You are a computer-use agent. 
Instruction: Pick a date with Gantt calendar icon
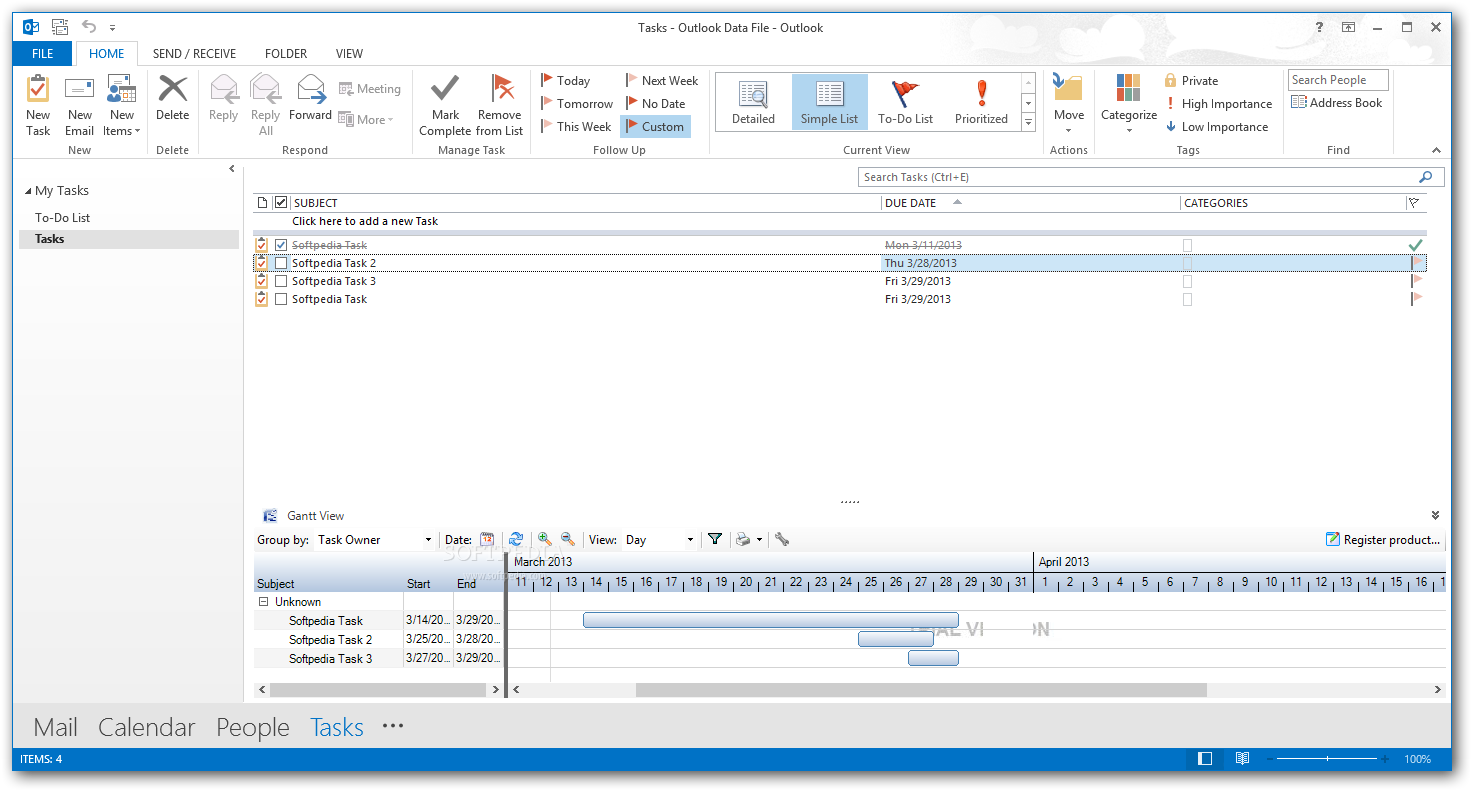pos(487,540)
